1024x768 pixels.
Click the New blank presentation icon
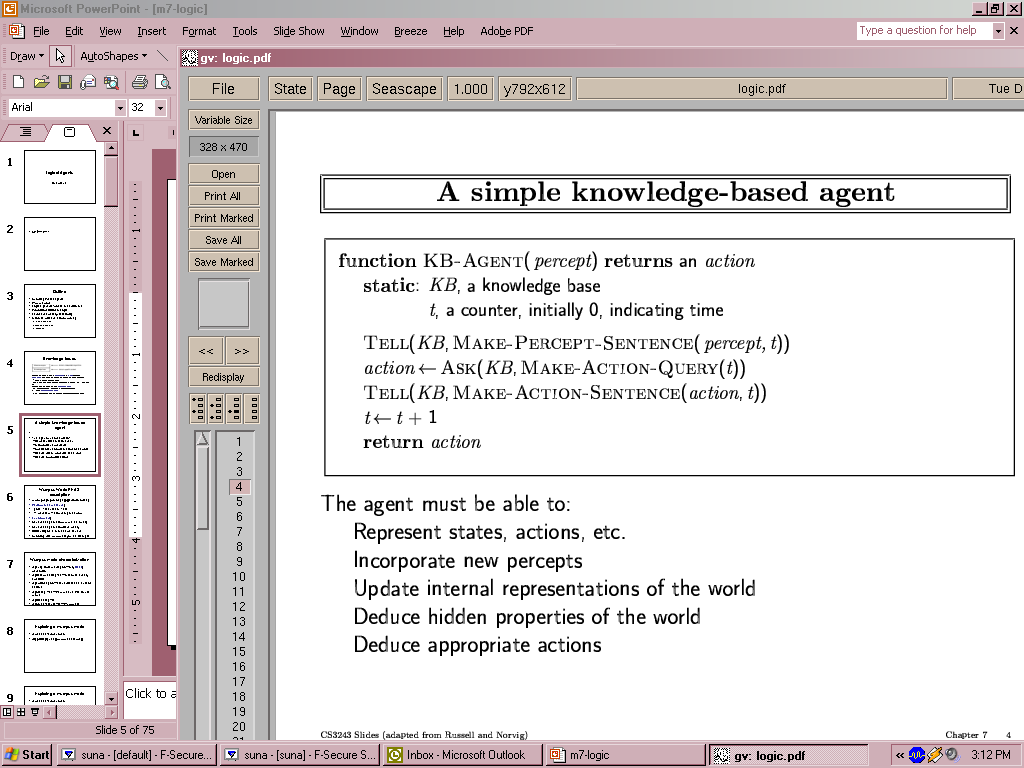pos(18,82)
